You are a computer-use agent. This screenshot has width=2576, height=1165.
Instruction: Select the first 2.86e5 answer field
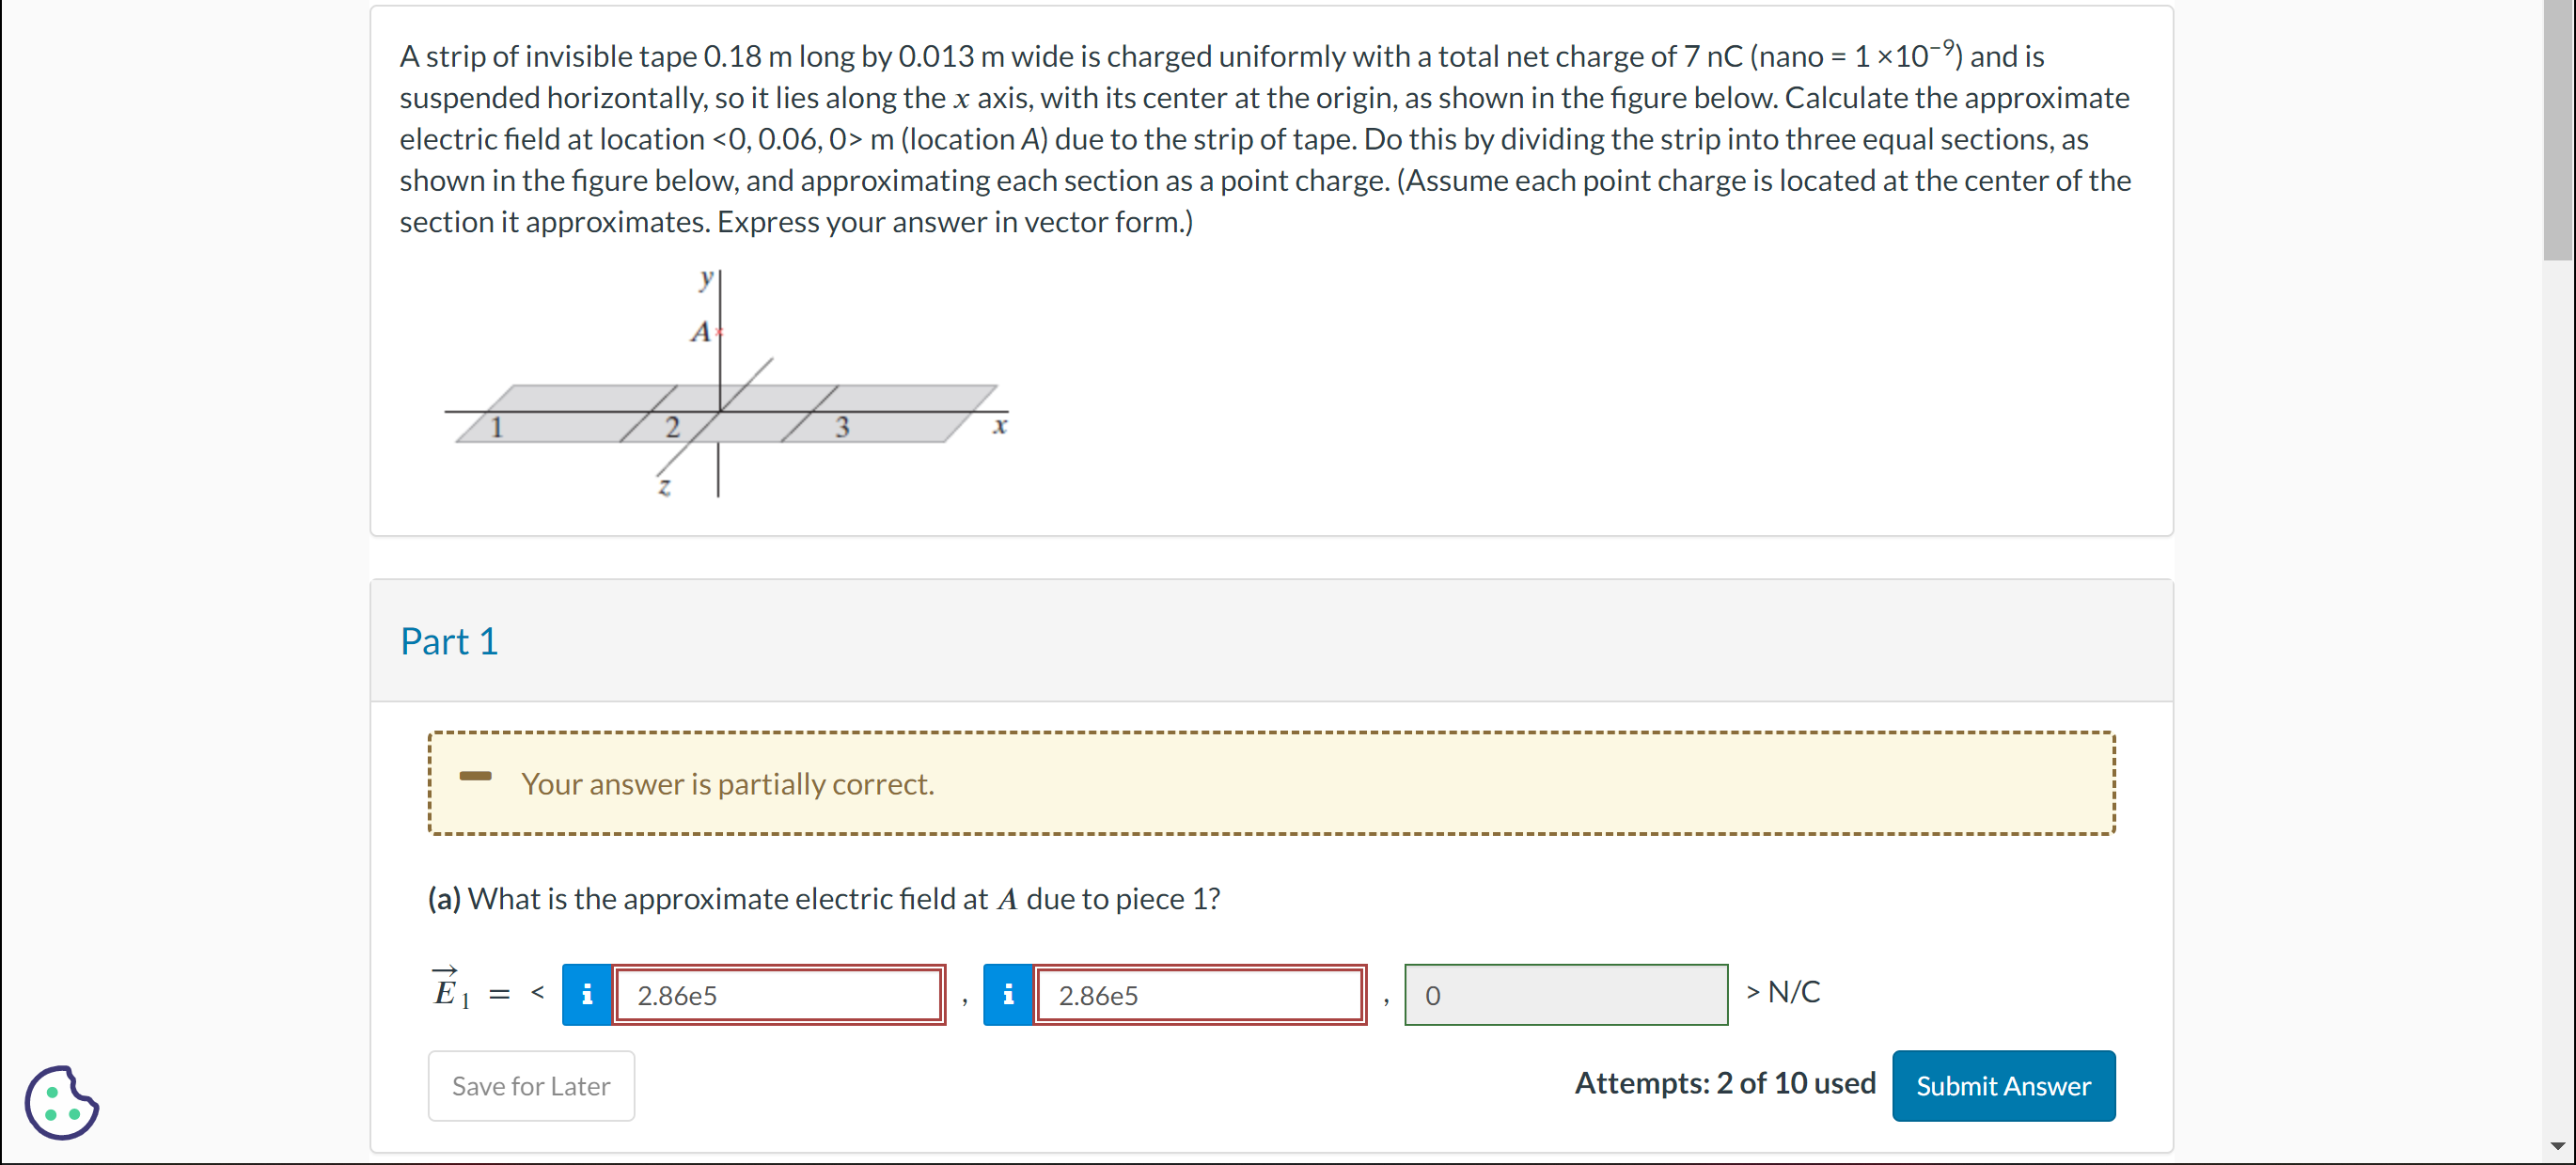pyautogui.click(x=779, y=994)
